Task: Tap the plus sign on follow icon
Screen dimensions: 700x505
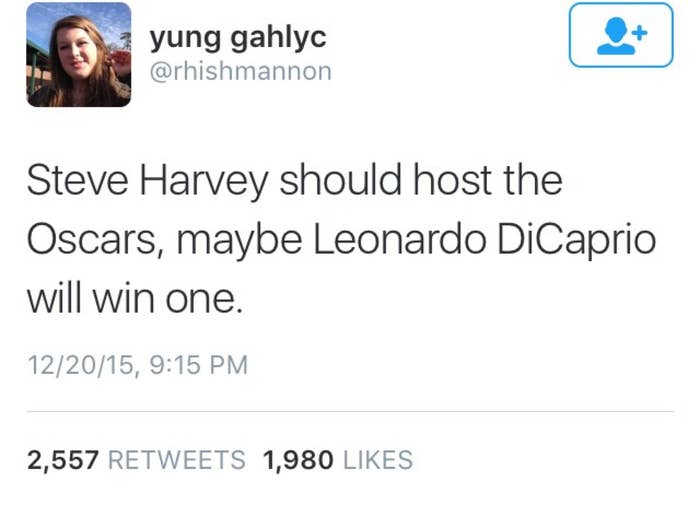Action: [x=640, y=33]
